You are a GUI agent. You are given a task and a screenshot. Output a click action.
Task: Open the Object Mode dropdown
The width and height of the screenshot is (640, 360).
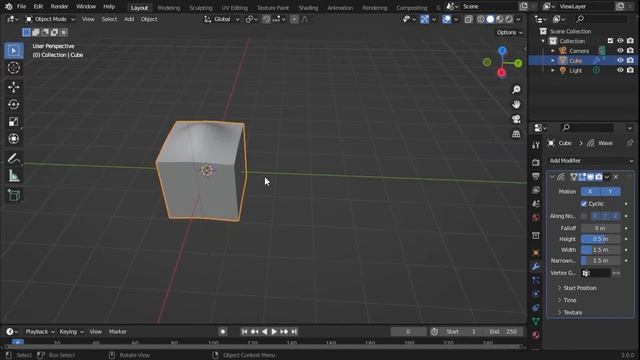(x=51, y=19)
